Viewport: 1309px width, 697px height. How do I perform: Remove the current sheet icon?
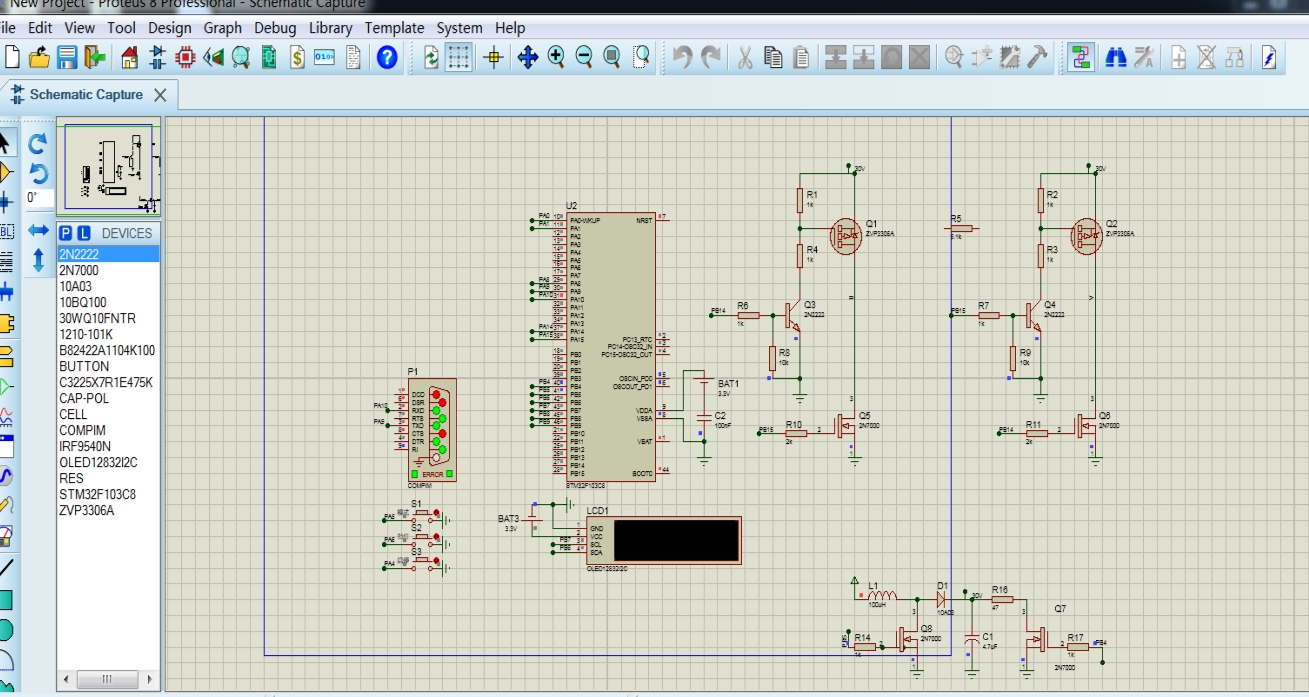(1207, 57)
